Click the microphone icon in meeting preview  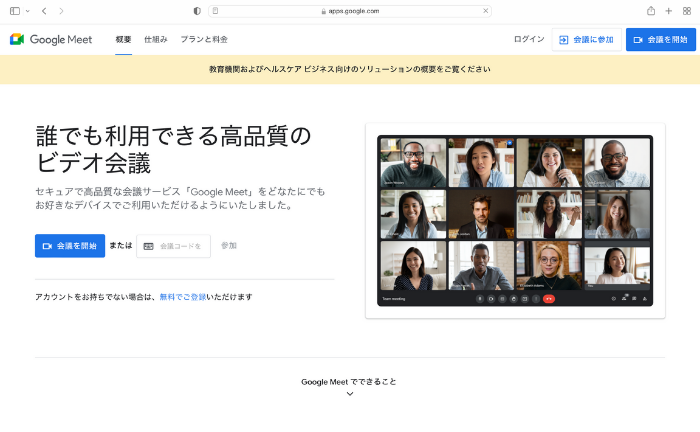coord(480,299)
